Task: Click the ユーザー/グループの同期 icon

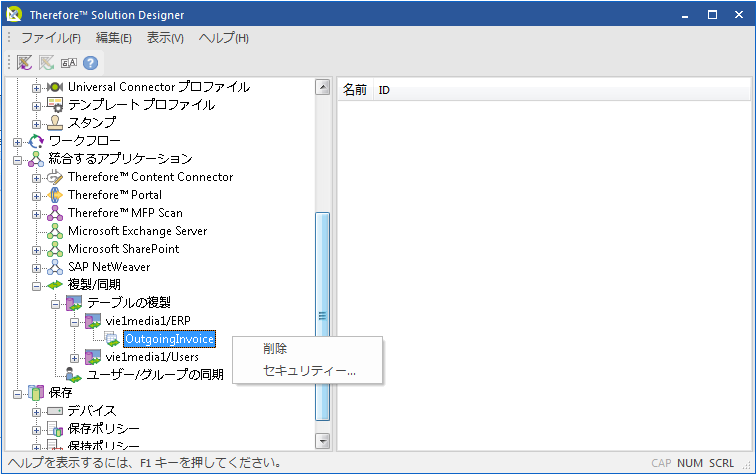Action: coord(74,375)
